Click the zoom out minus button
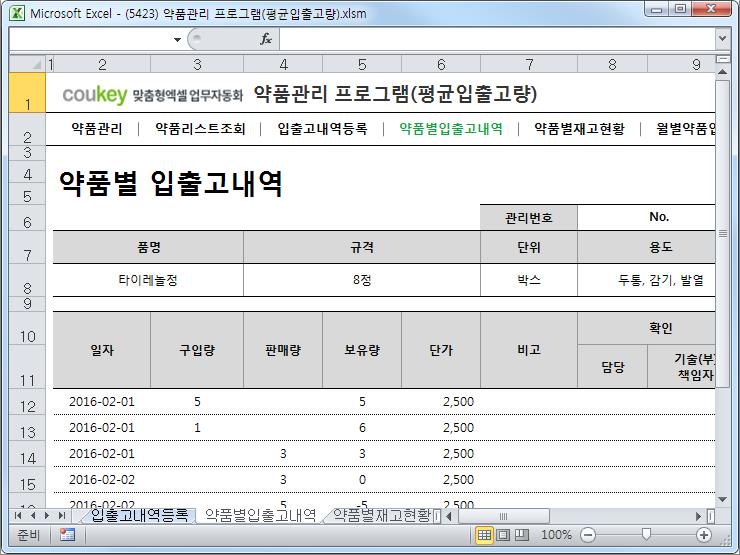 pyautogui.click(x=588, y=535)
